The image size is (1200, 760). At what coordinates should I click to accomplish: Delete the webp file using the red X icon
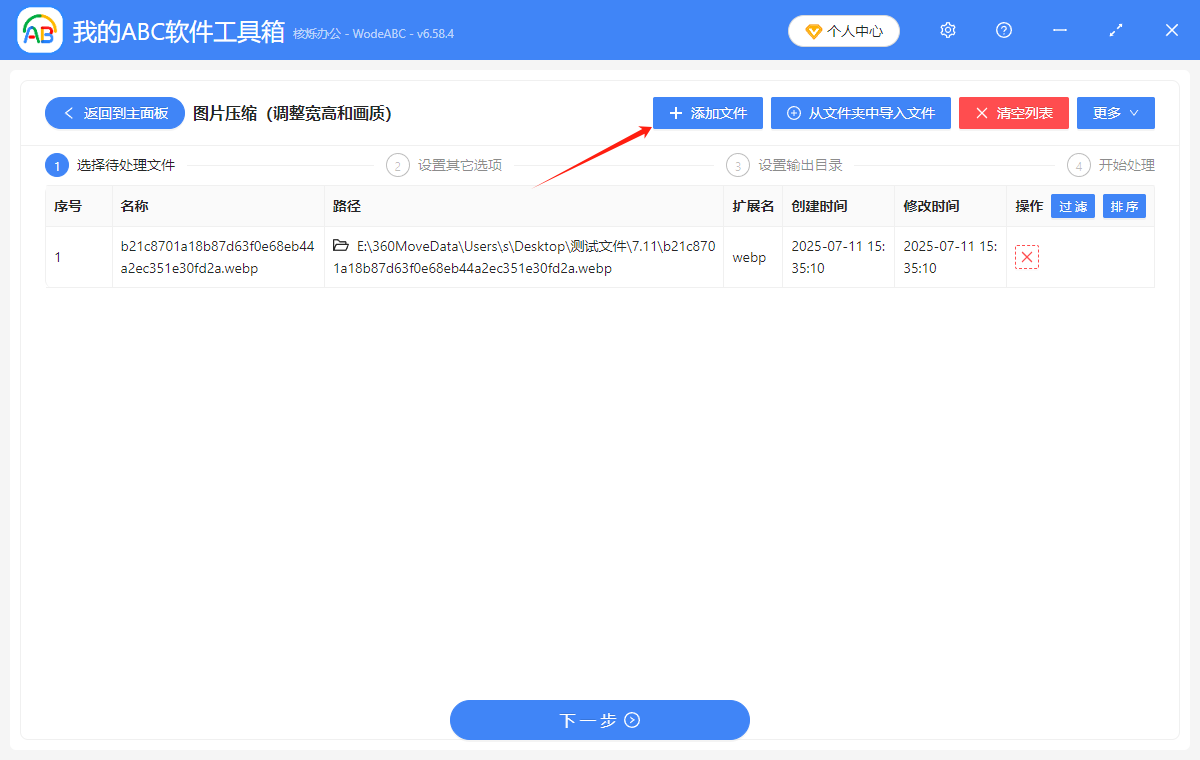(1026, 257)
